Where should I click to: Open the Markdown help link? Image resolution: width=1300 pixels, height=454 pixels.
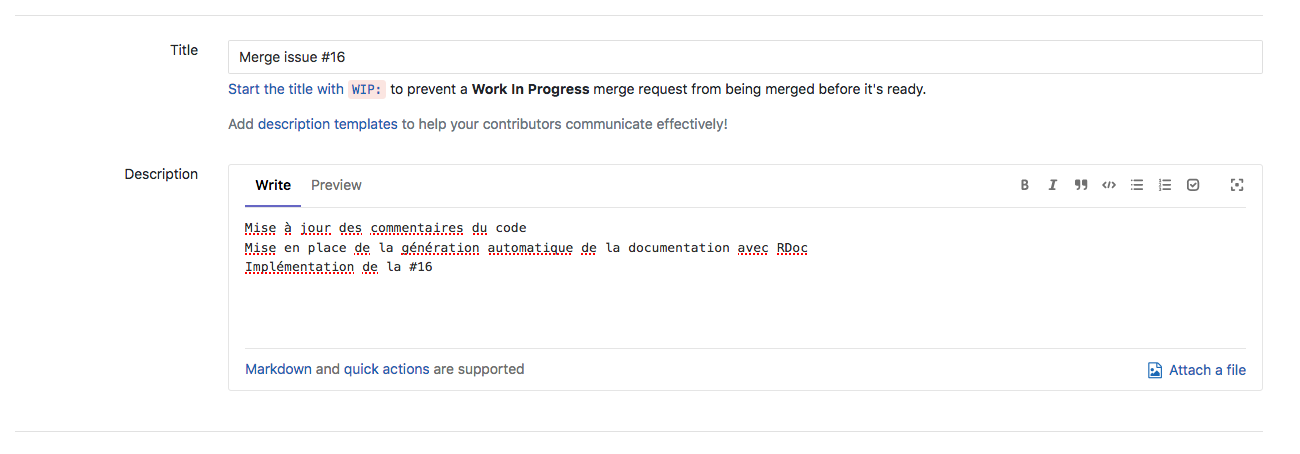278,369
